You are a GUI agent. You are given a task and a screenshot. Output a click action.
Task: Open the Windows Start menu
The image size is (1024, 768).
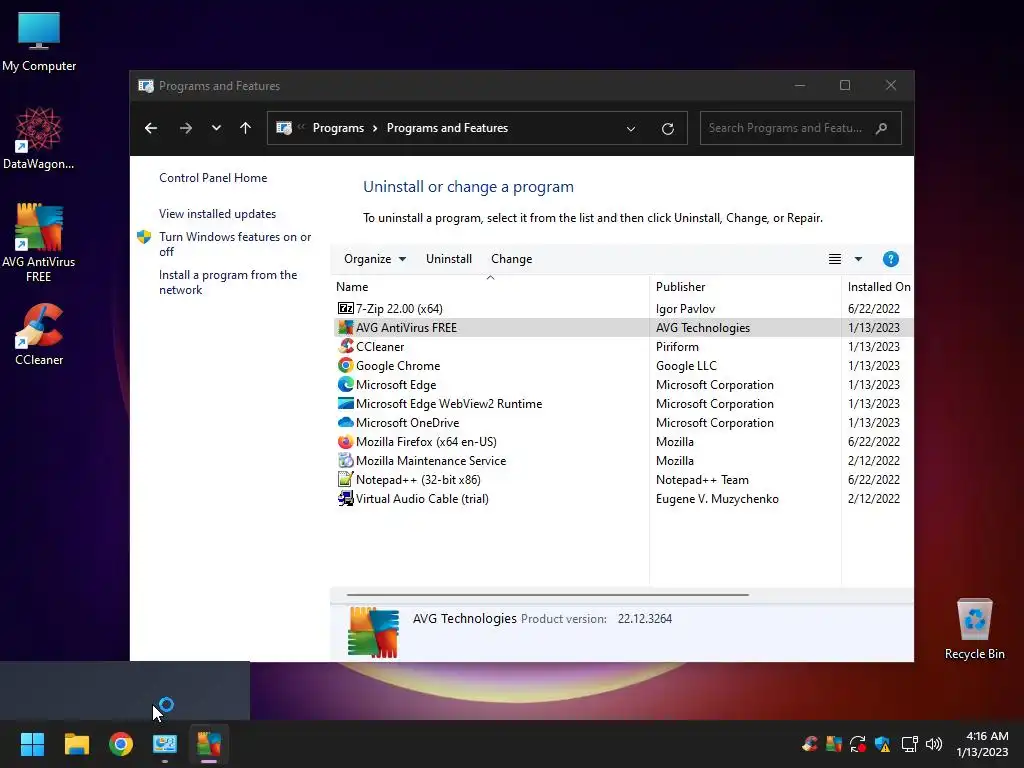pos(32,744)
